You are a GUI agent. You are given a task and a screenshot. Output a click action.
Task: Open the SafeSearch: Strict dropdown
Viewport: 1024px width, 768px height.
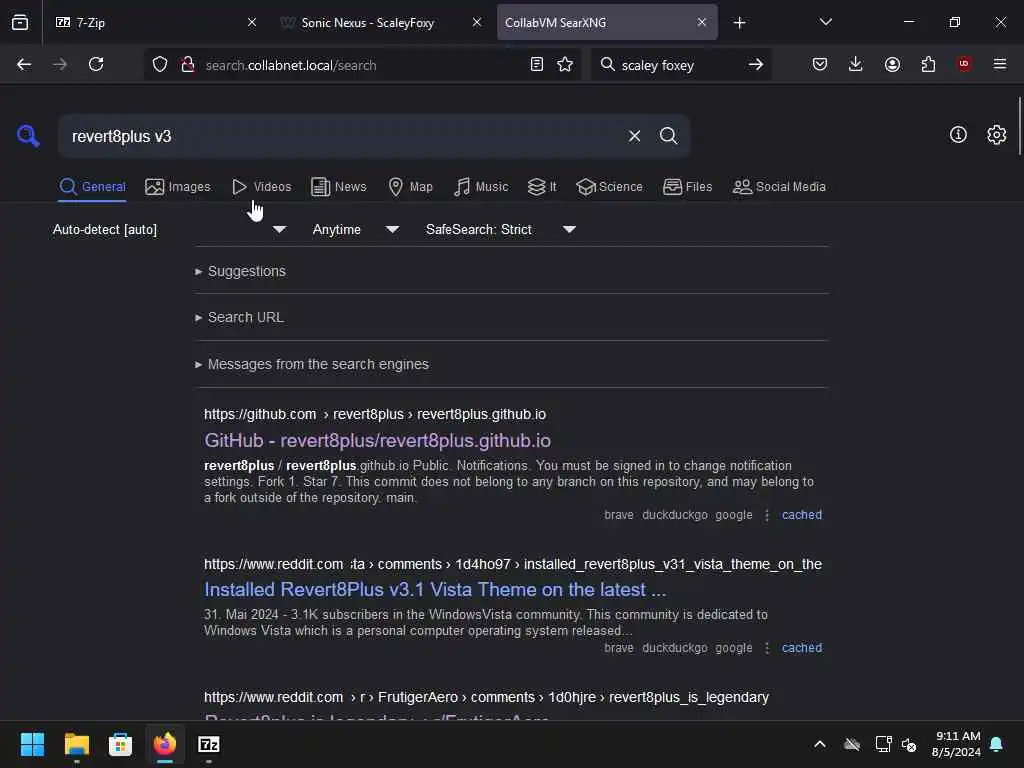tap(501, 229)
